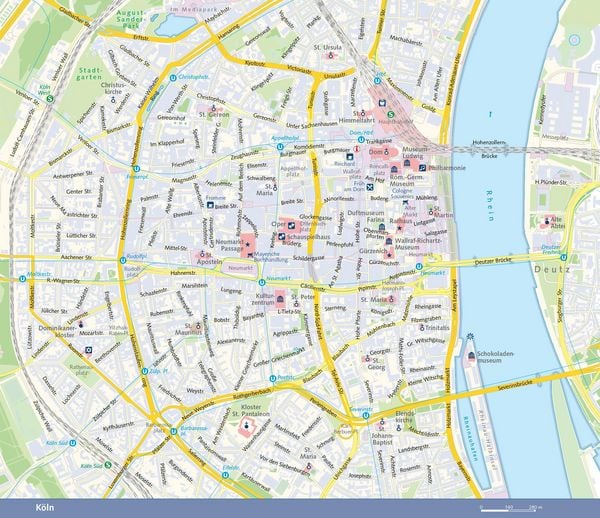
Task: Click the Alte Abtei icon in Deutz
Action: coord(546,221)
